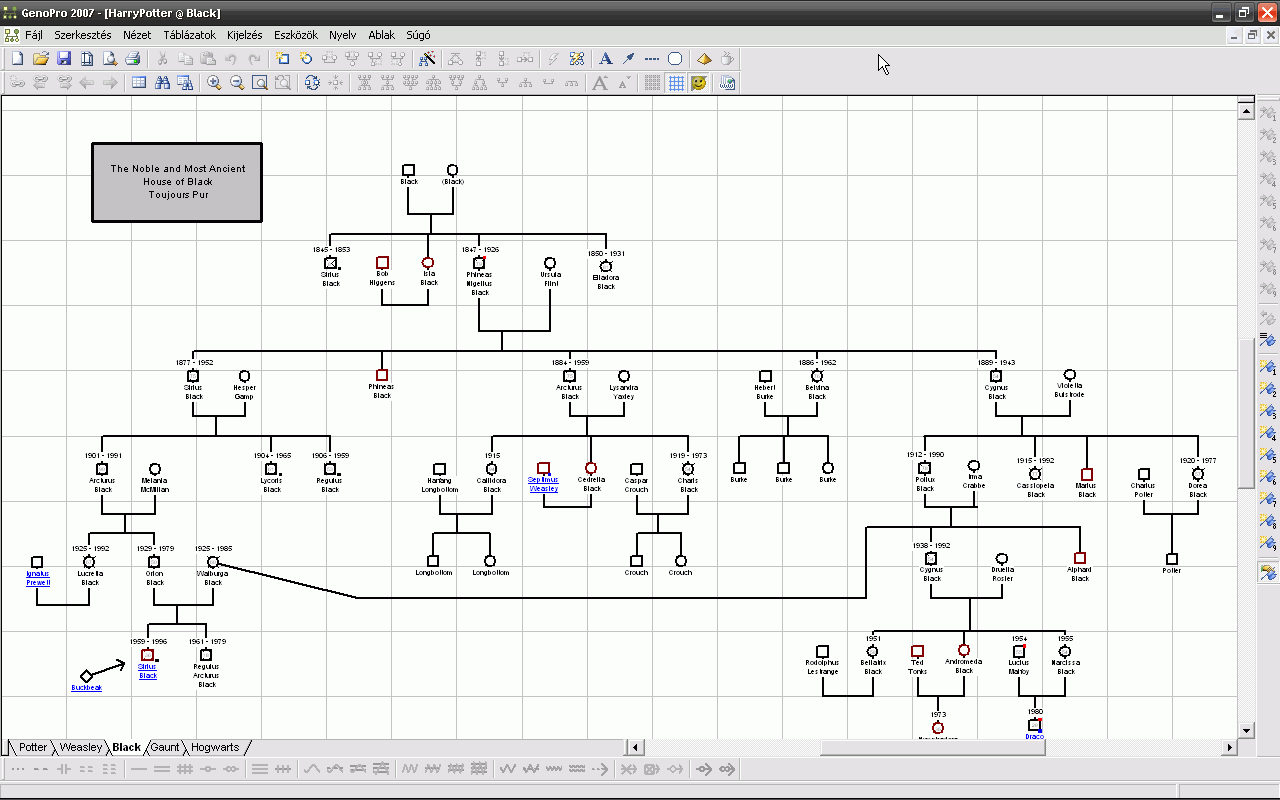Toggle the dotted grid display
Screen dimensions: 1280x800
pyautogui.click(x=652, y=83)
